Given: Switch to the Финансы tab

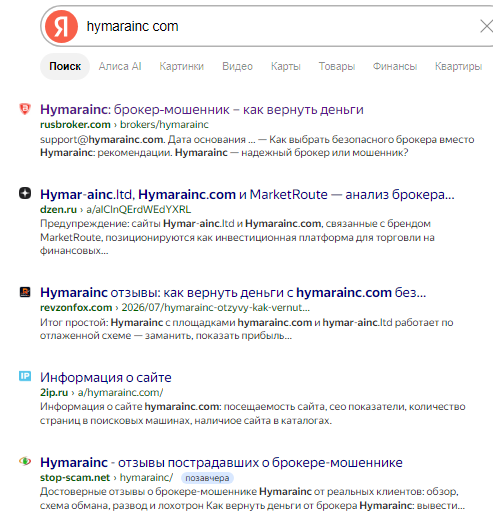Looking at the screenshot, I should (395, 66).
